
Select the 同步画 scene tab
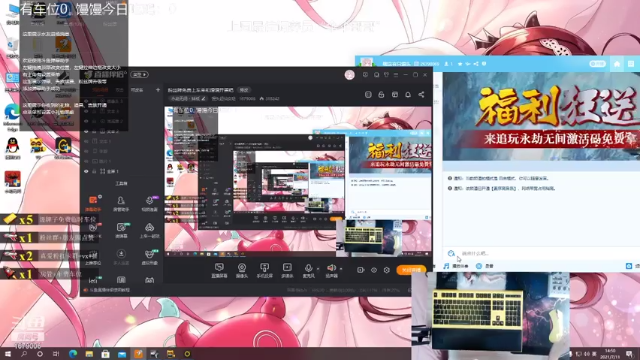[137, 89]
